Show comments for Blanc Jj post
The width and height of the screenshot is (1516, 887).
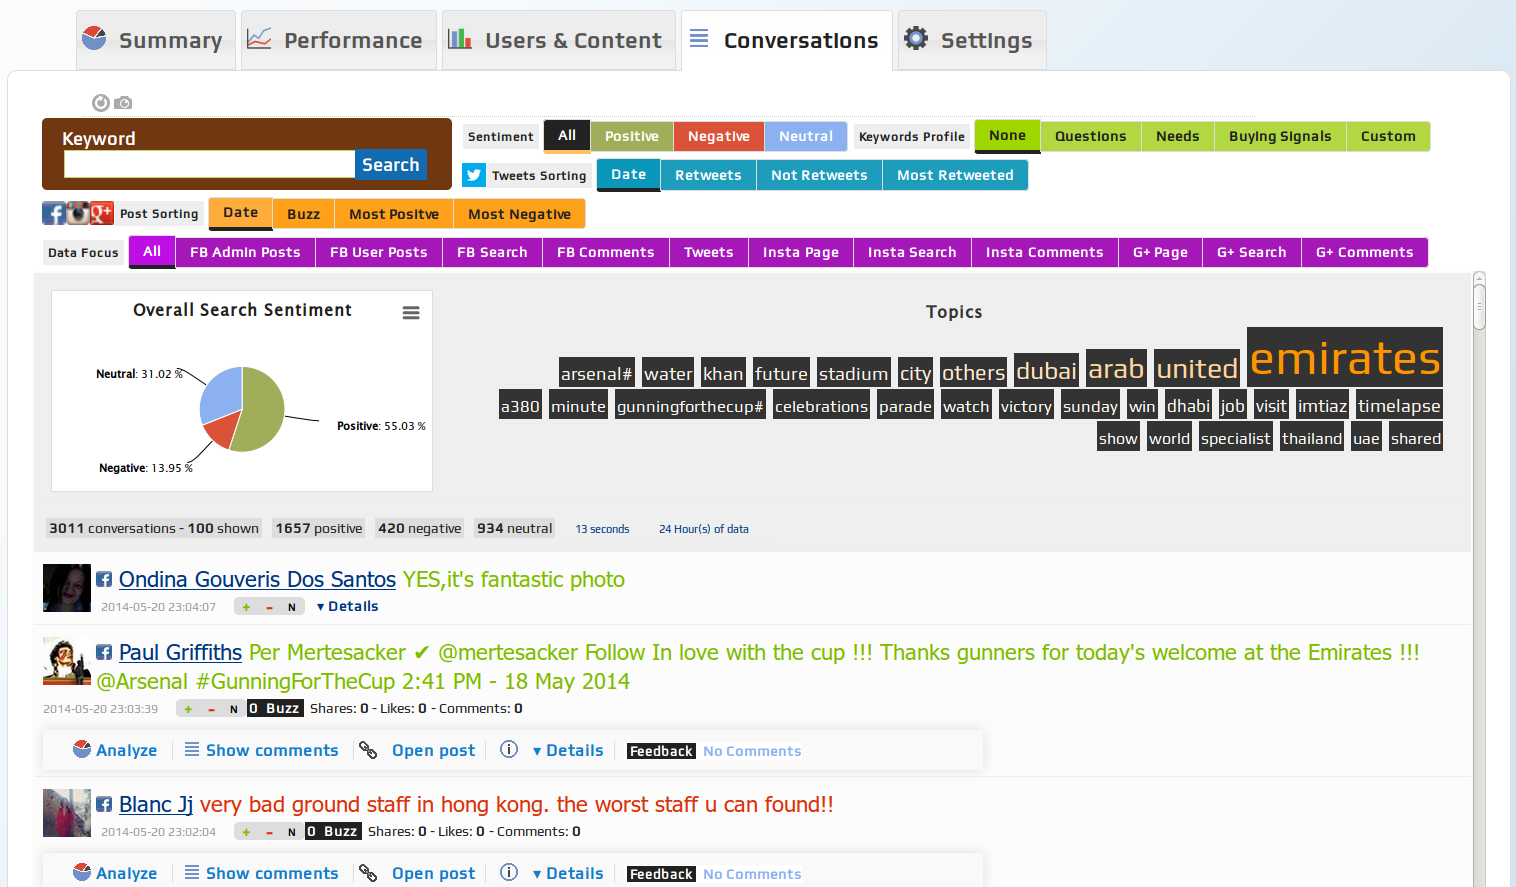261,873
